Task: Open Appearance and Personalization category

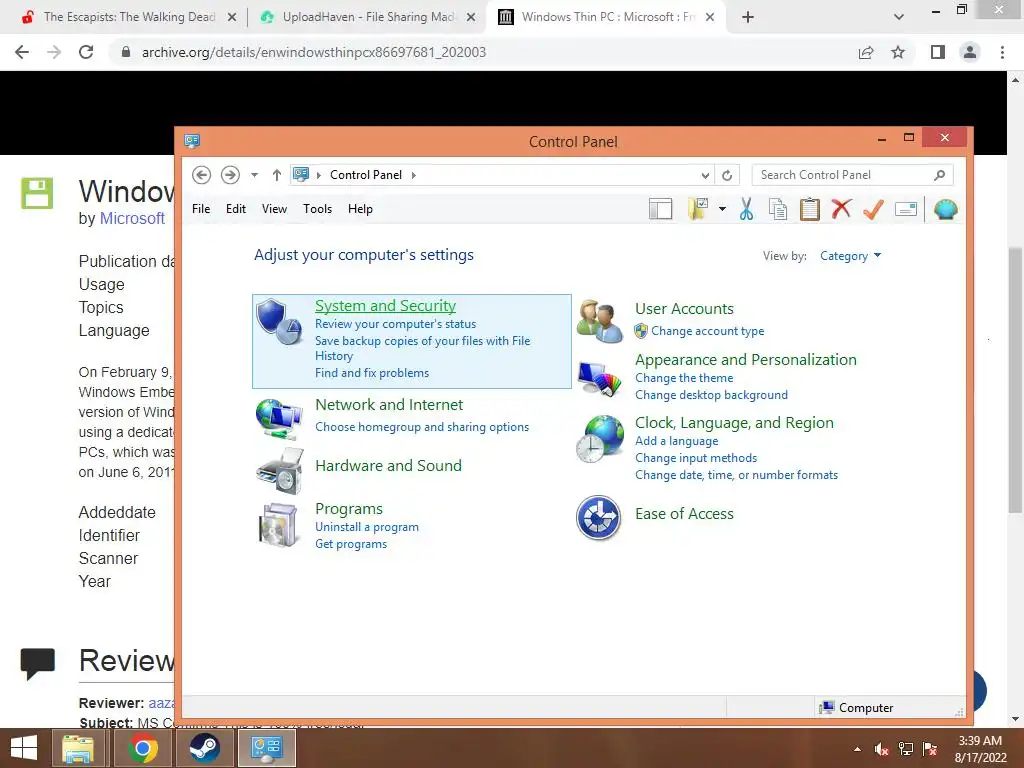Action: point(746,360)
